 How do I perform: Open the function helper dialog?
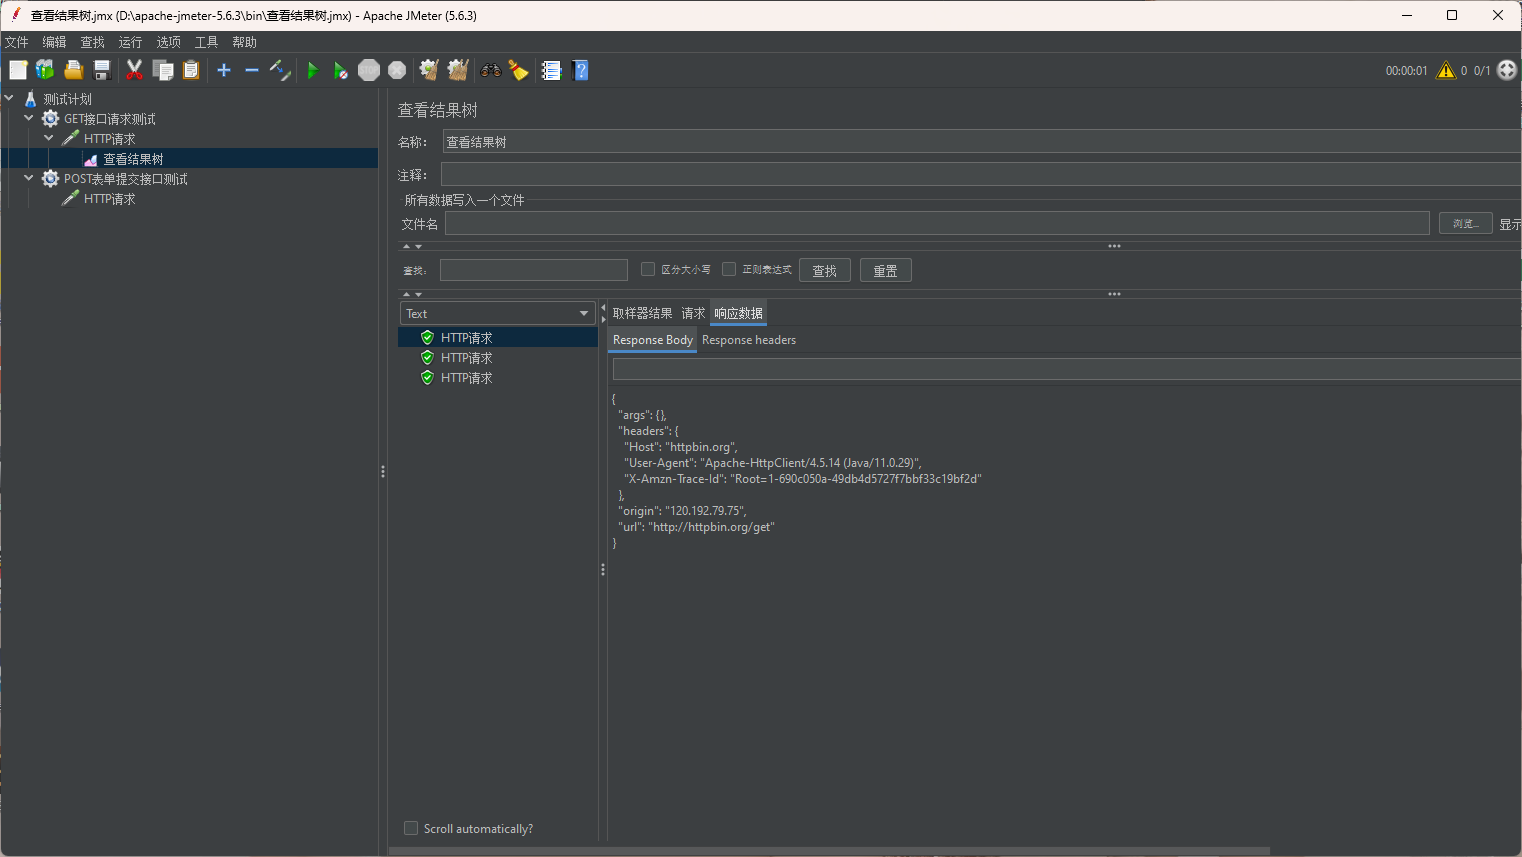(x=551, y=70)
